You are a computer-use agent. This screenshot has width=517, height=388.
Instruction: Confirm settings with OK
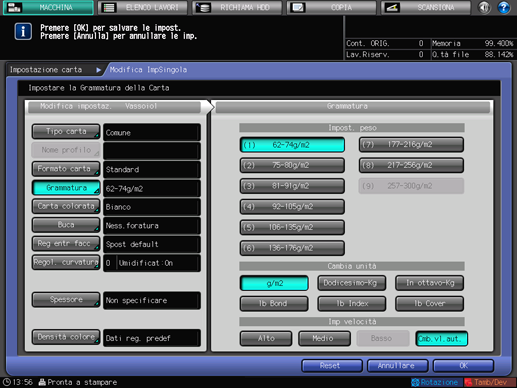click(463, 366)
